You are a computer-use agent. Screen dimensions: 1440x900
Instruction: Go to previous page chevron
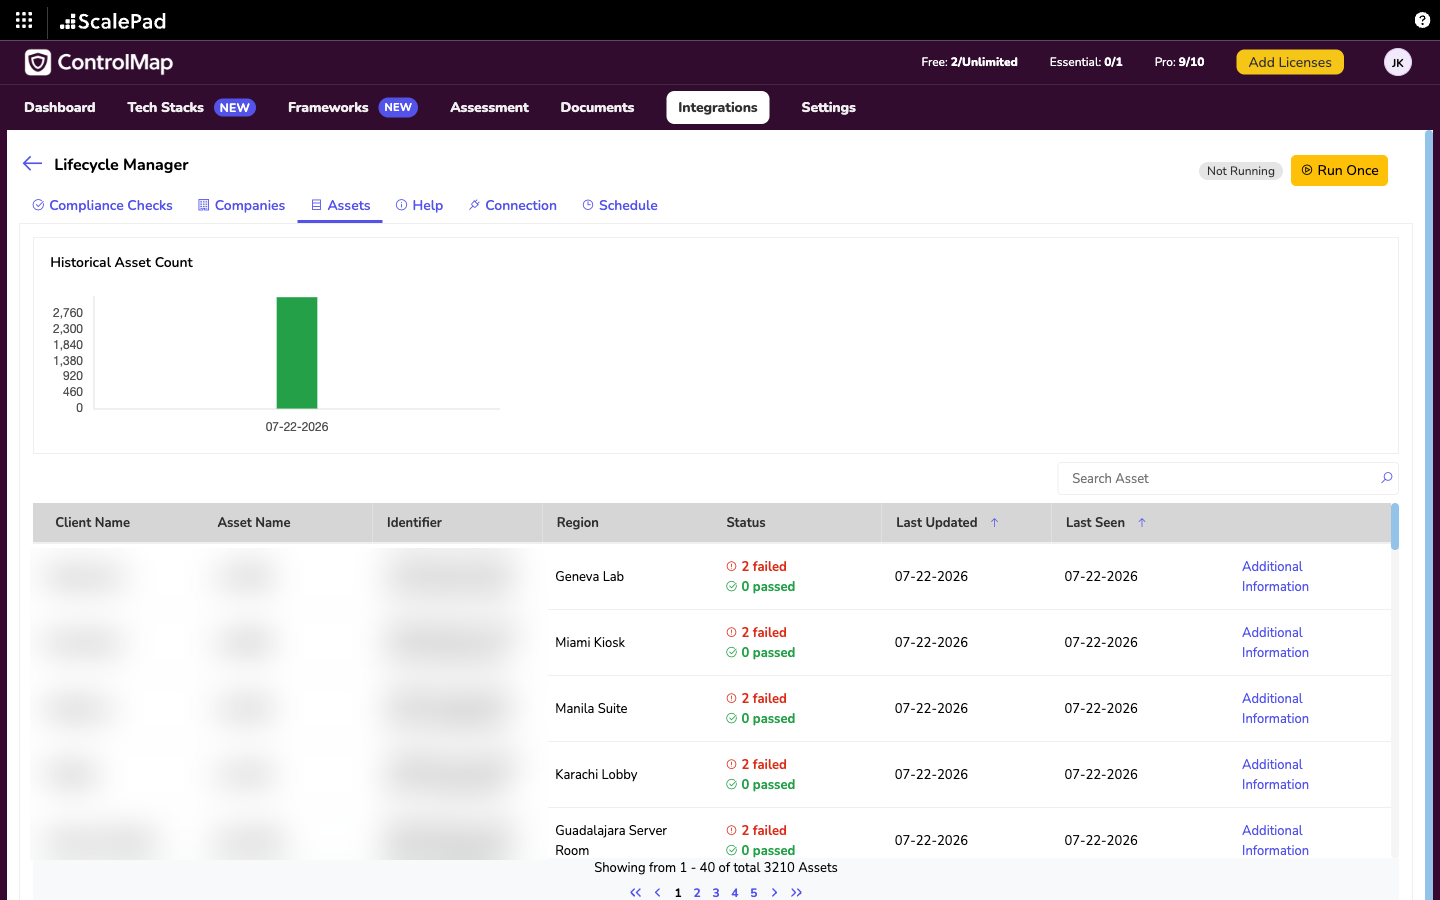coord(657,892)
